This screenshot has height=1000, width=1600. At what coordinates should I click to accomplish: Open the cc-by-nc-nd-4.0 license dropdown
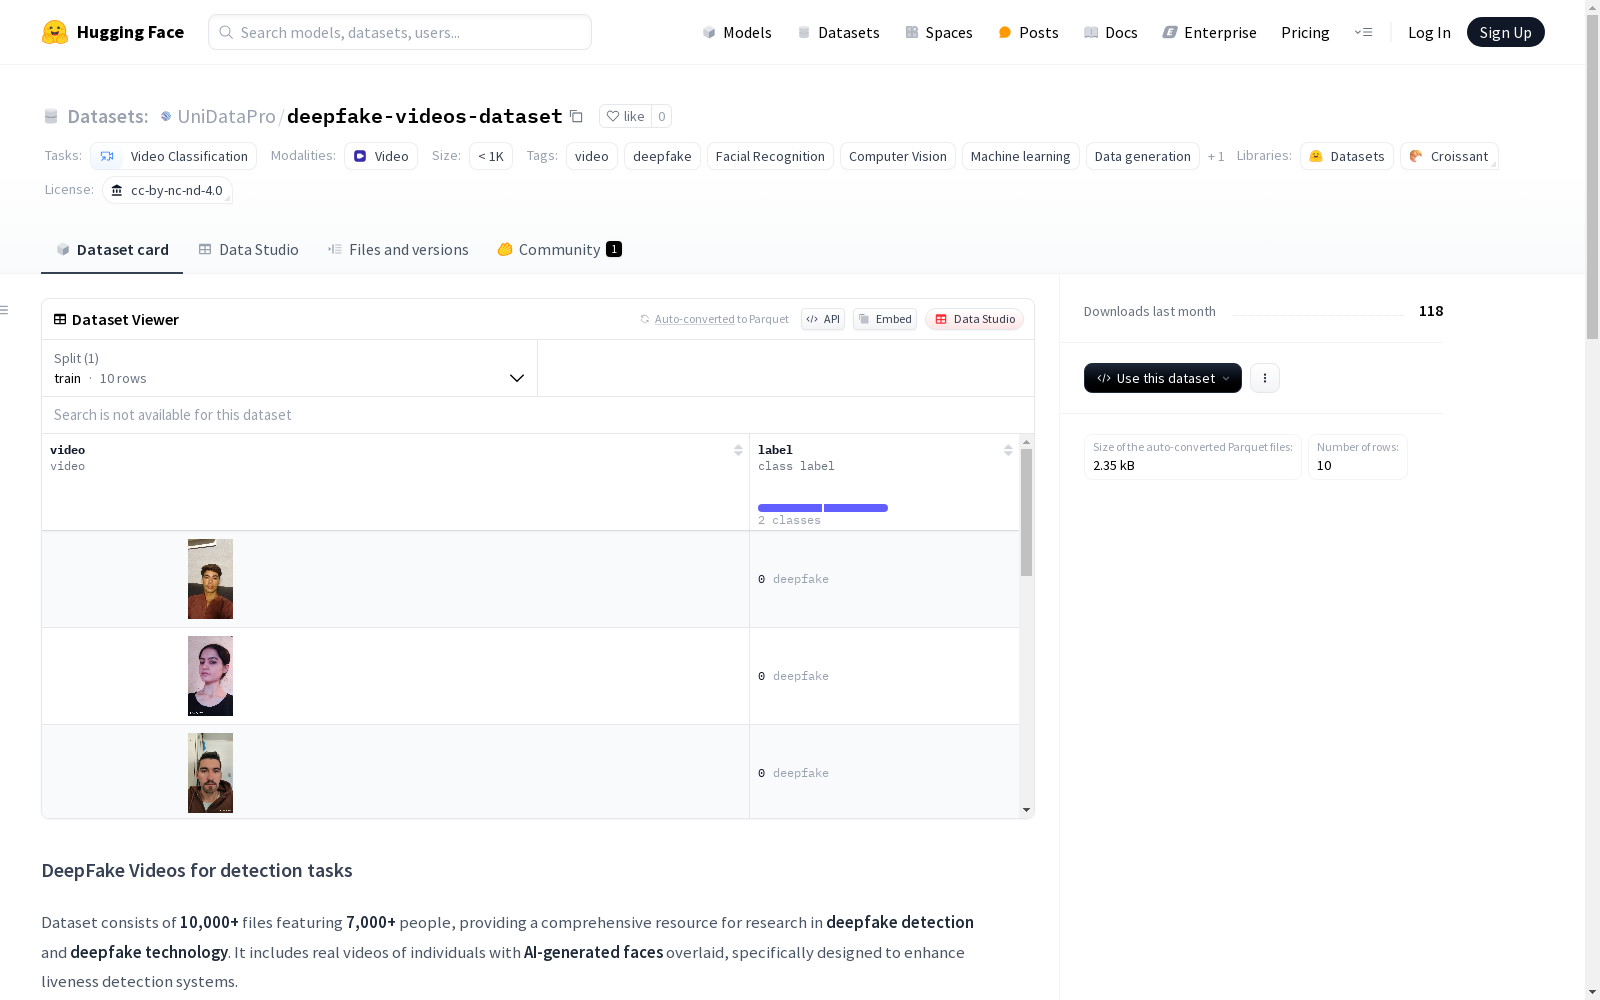pyautogui.click(x=167, y=190)
